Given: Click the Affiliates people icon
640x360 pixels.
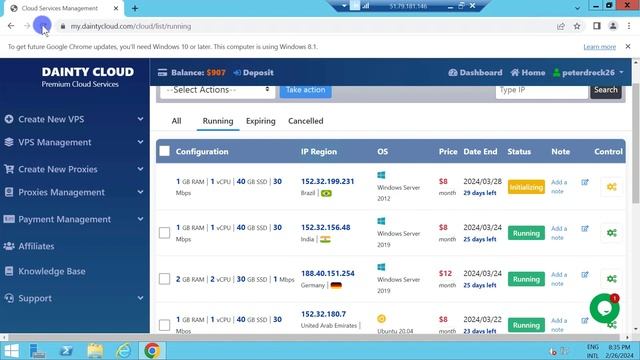Looking at the screenshot, I should point(9,246).
